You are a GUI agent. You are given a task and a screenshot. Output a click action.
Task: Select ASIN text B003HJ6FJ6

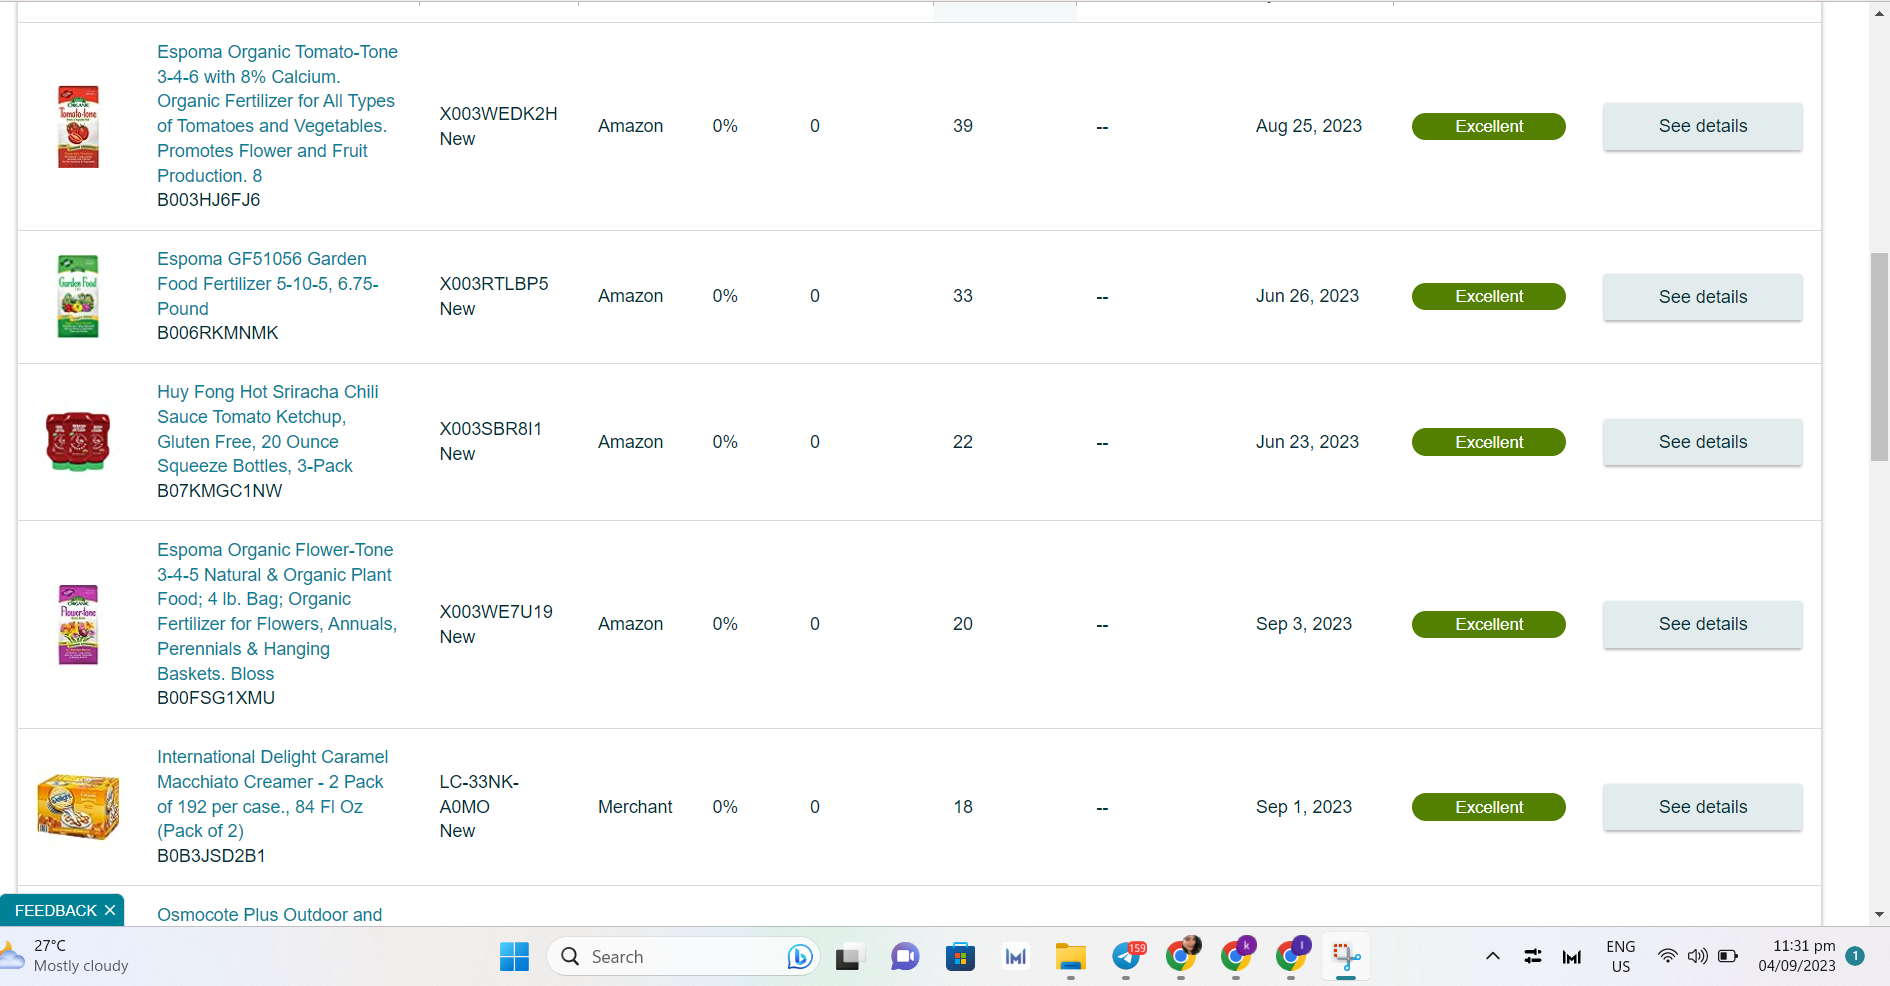208,200
